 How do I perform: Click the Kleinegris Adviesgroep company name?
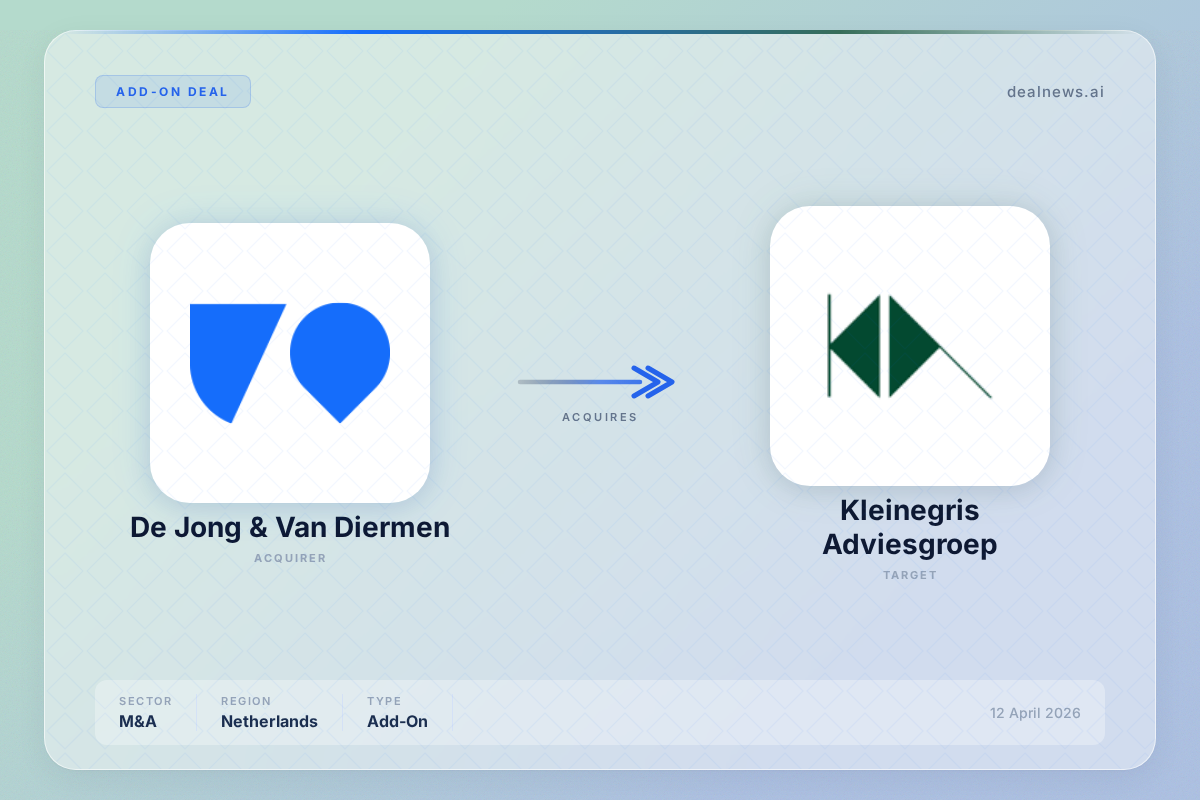coord(909,528)
